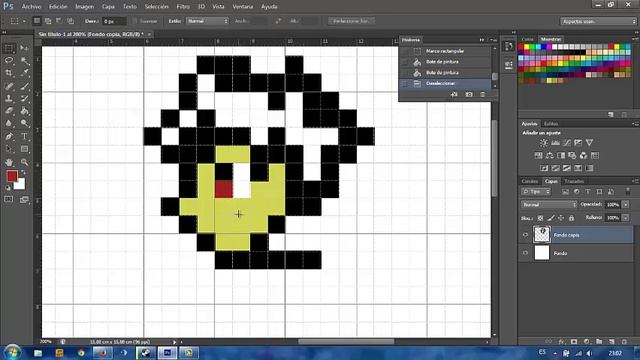Click the Color Balance adjustment icon

point(550,155)
